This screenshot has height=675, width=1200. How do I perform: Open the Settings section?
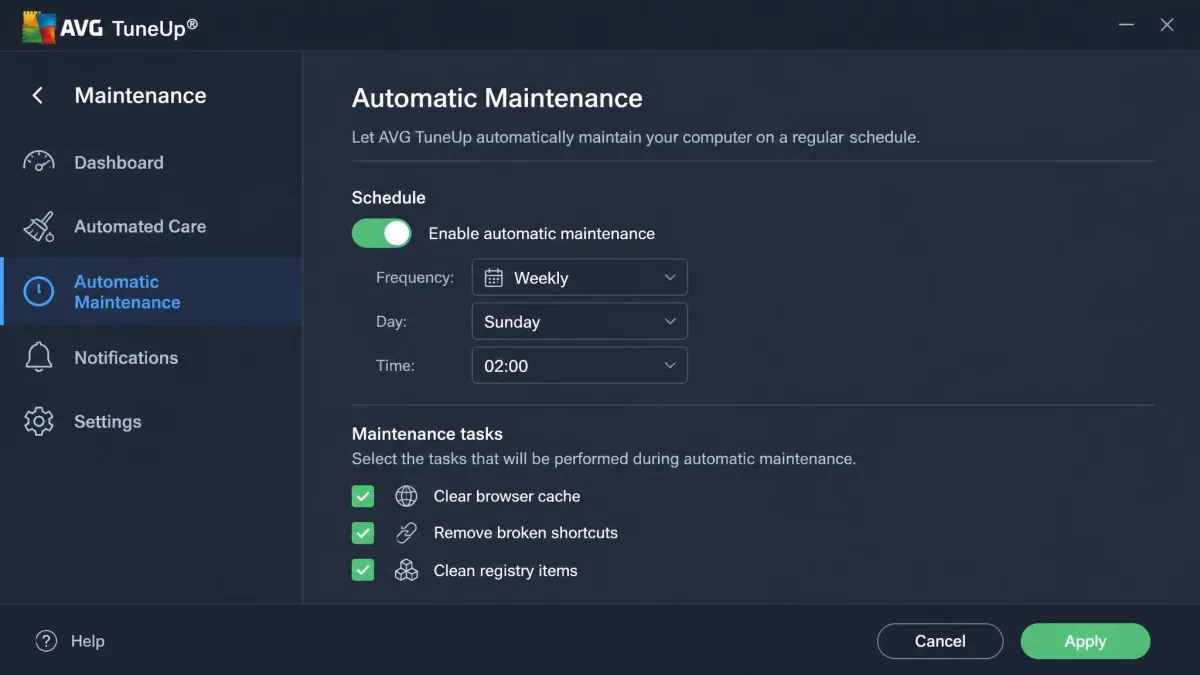point(151,421)
